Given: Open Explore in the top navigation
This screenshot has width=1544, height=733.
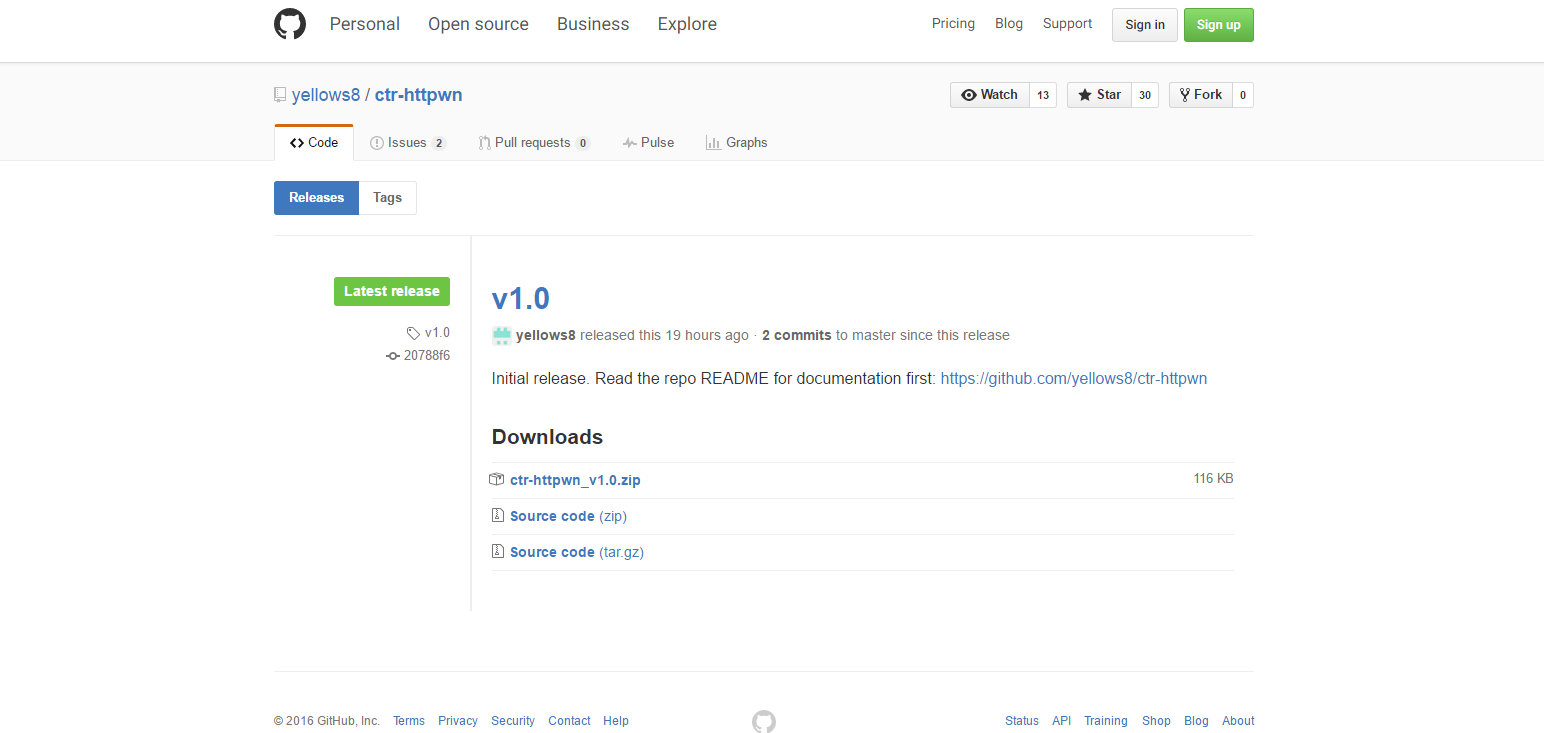Looking at the screenshot, I should (x=687, y=24).
